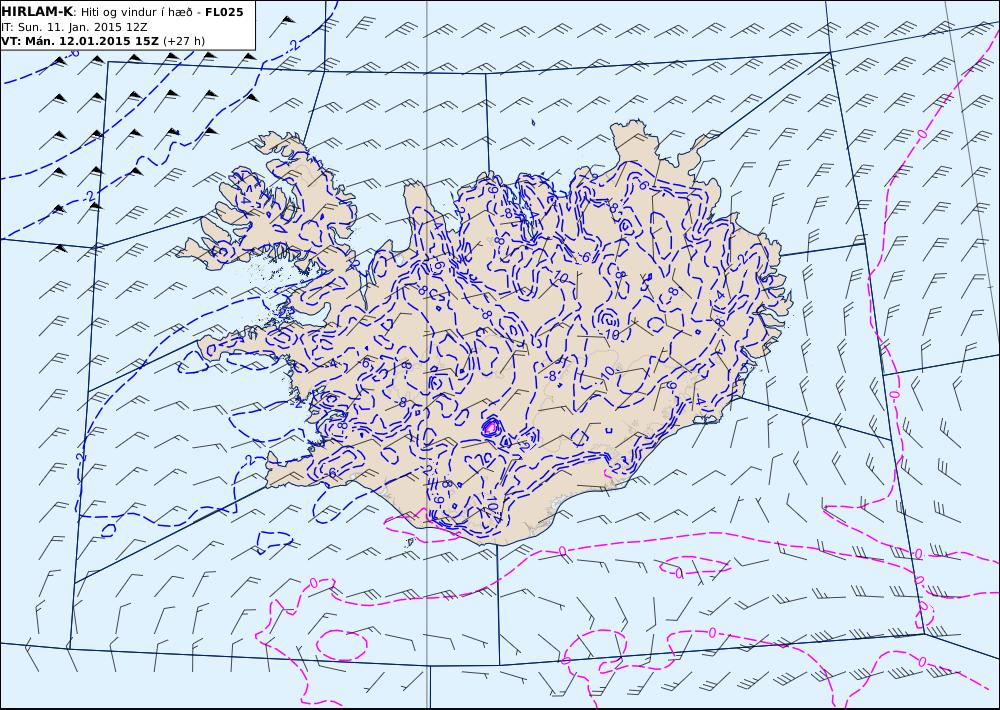Select the FL025 flight level label
This screenshot has width=1000, height=710.
[x=224, y=12]
